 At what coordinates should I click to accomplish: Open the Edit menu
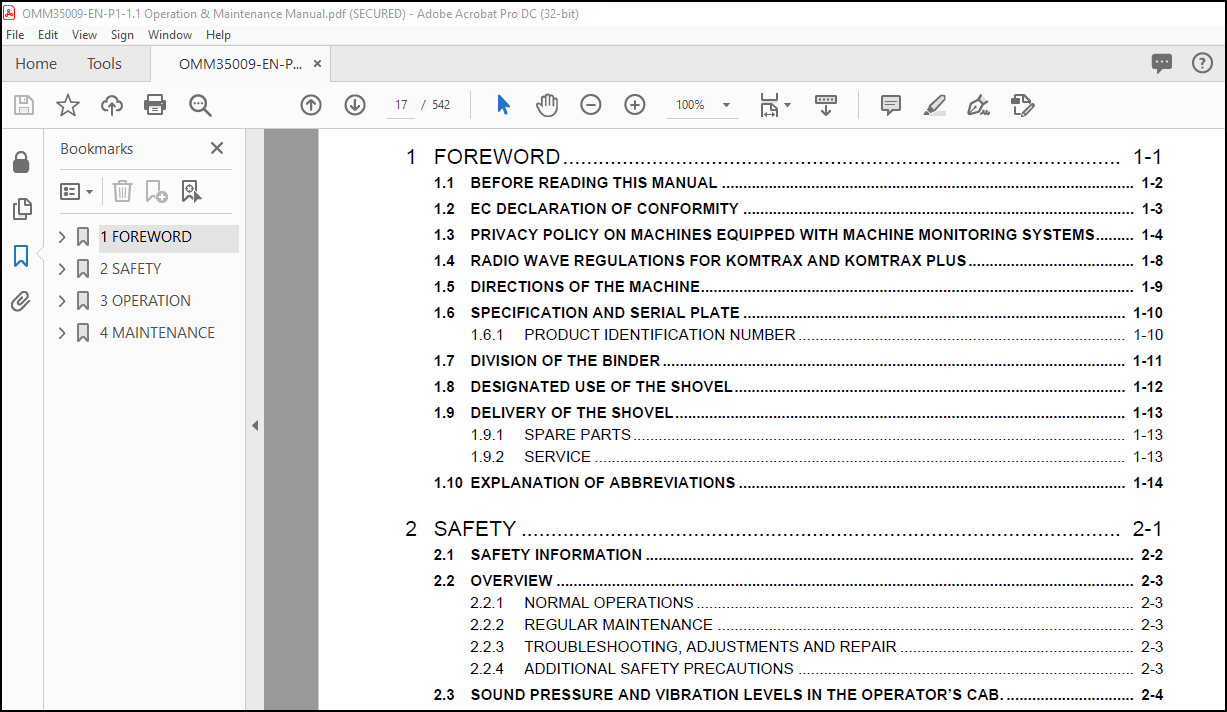tap(48, 35)
